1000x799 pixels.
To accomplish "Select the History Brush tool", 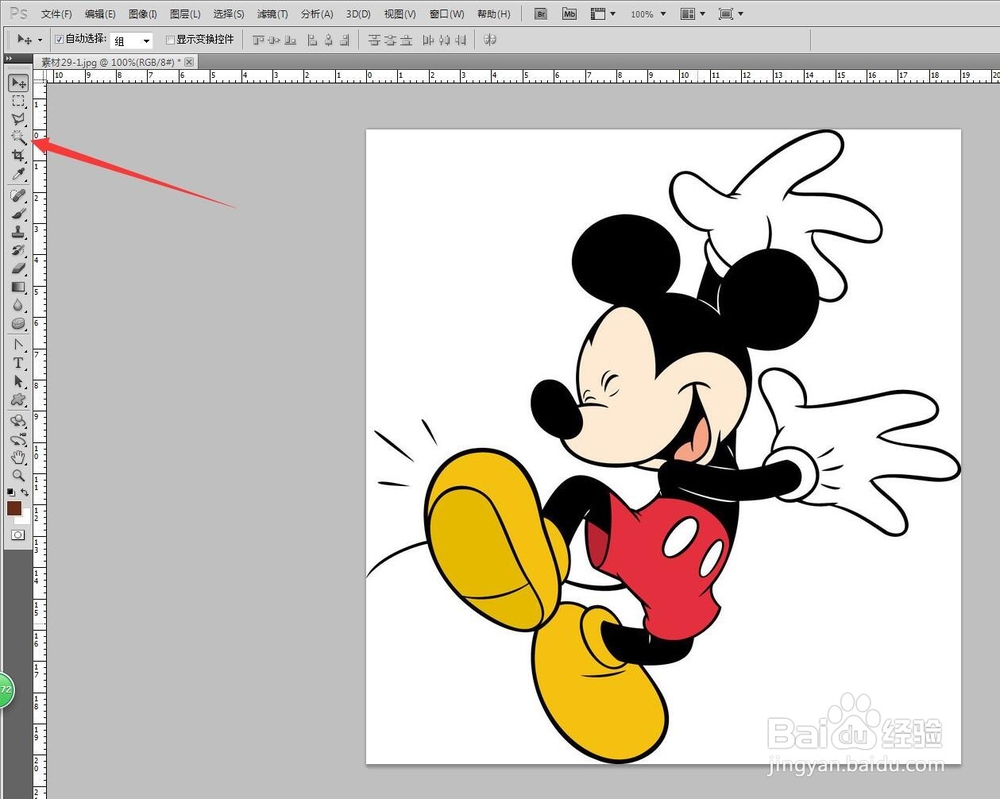I will (18, 250).
